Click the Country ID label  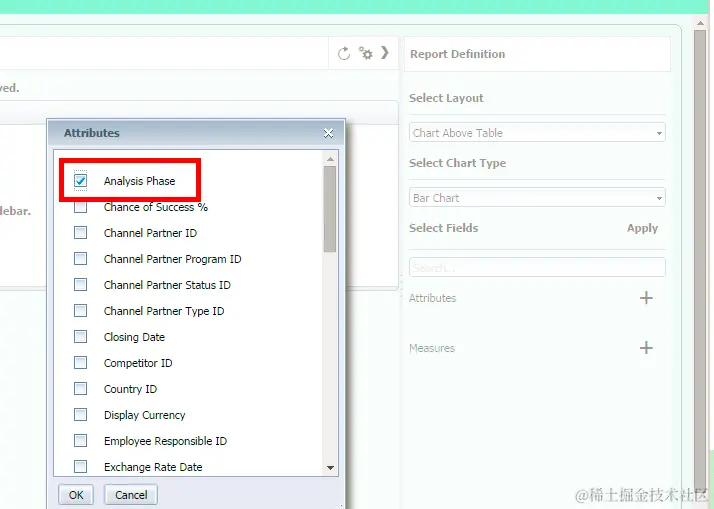130,389
